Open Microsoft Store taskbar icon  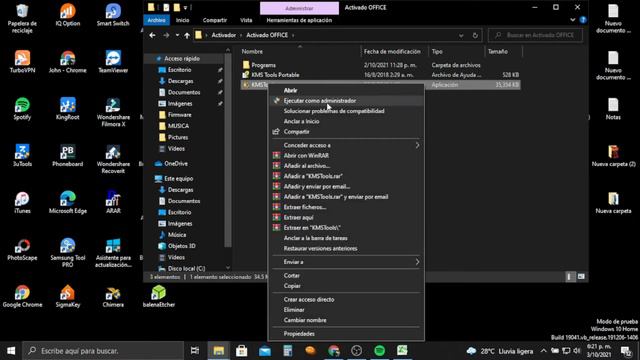[242, 351]
